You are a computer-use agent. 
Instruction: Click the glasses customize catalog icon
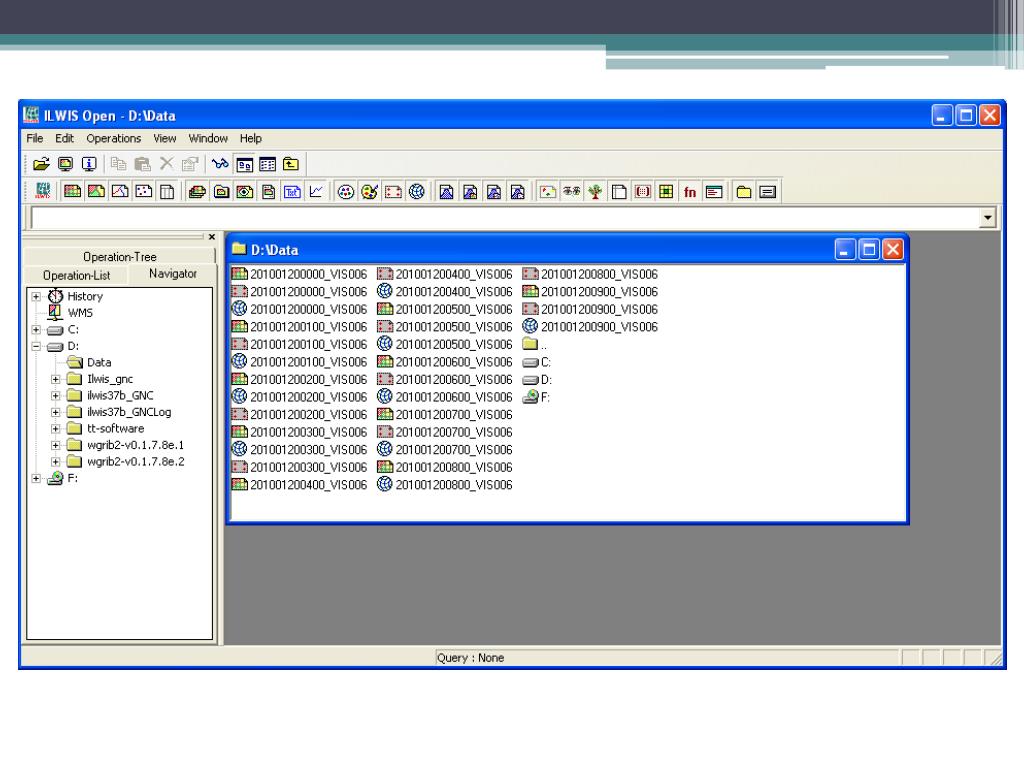click(x=220, y=164)
